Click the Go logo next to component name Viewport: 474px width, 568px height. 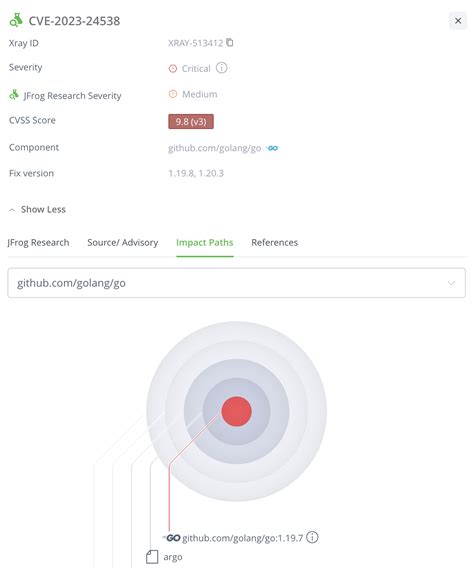272,148
